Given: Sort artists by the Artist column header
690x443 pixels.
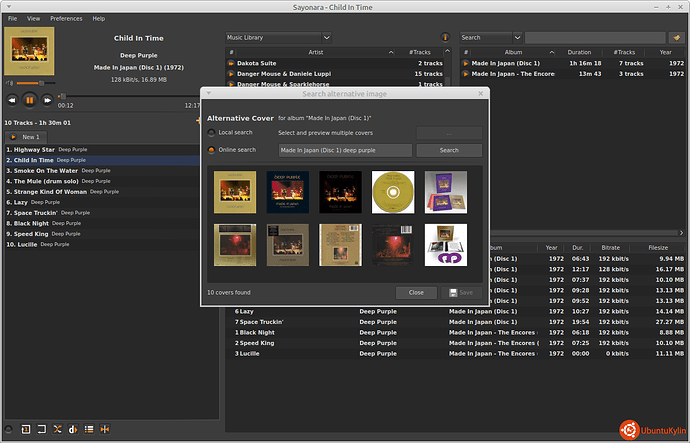Looking at the screenshot, I should coord(316,52).
